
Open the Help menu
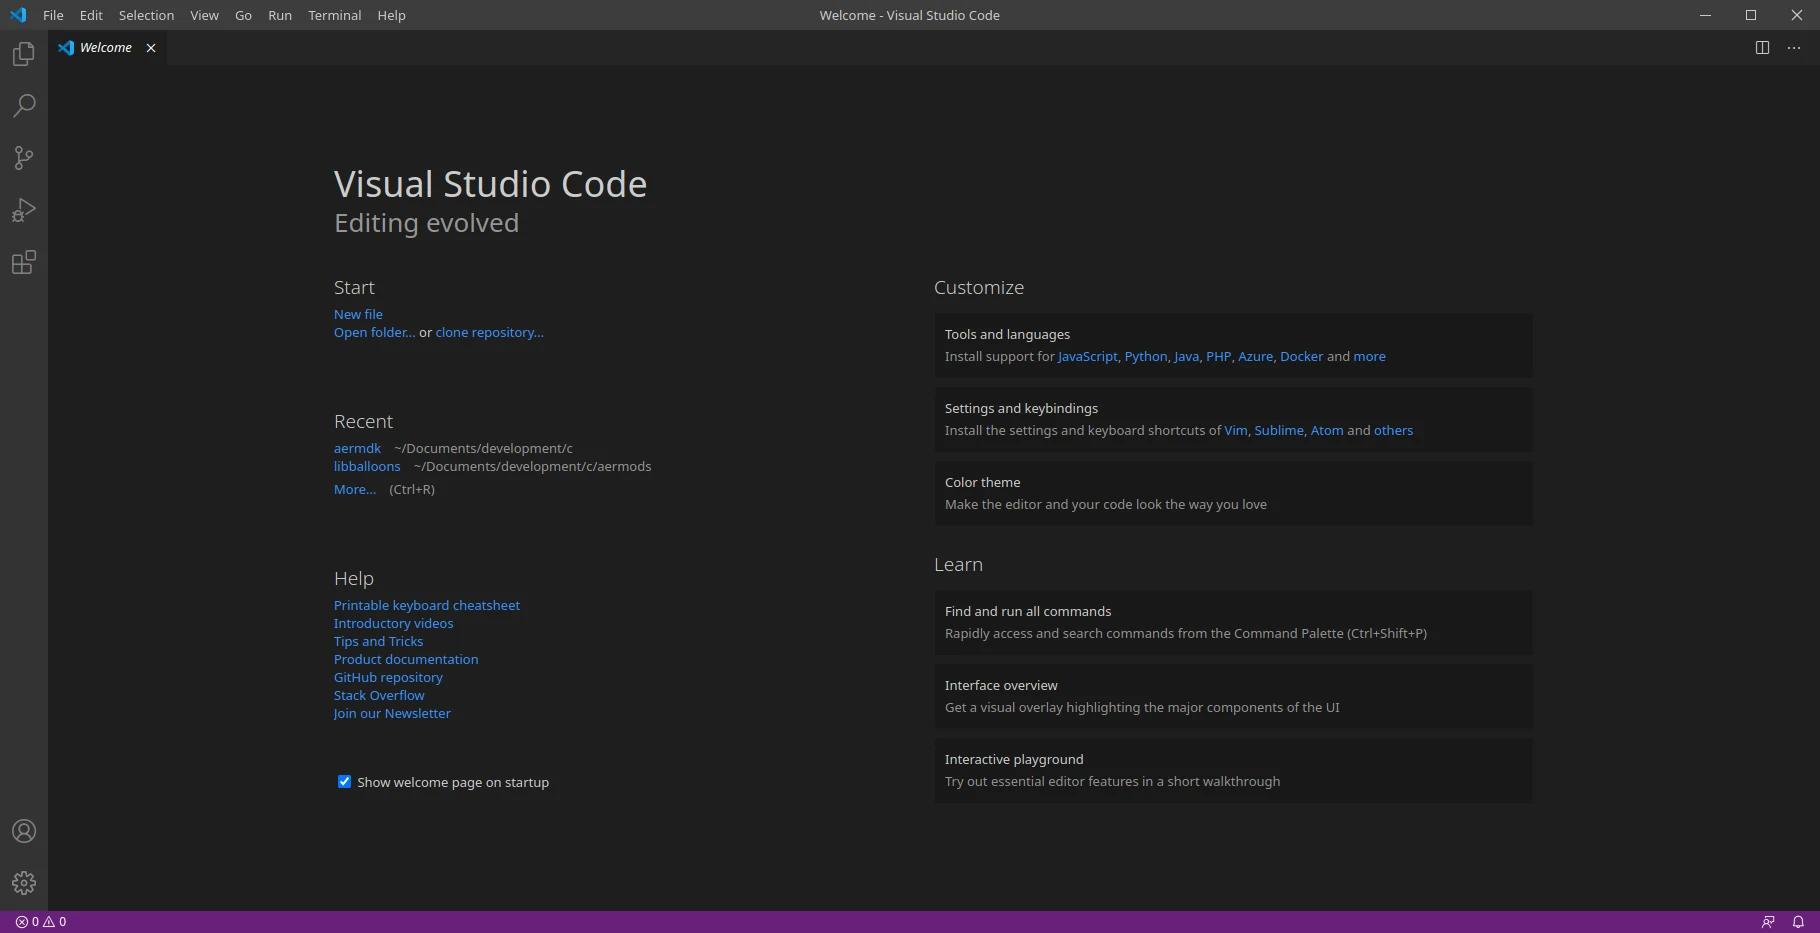click(x=391, y=15)
